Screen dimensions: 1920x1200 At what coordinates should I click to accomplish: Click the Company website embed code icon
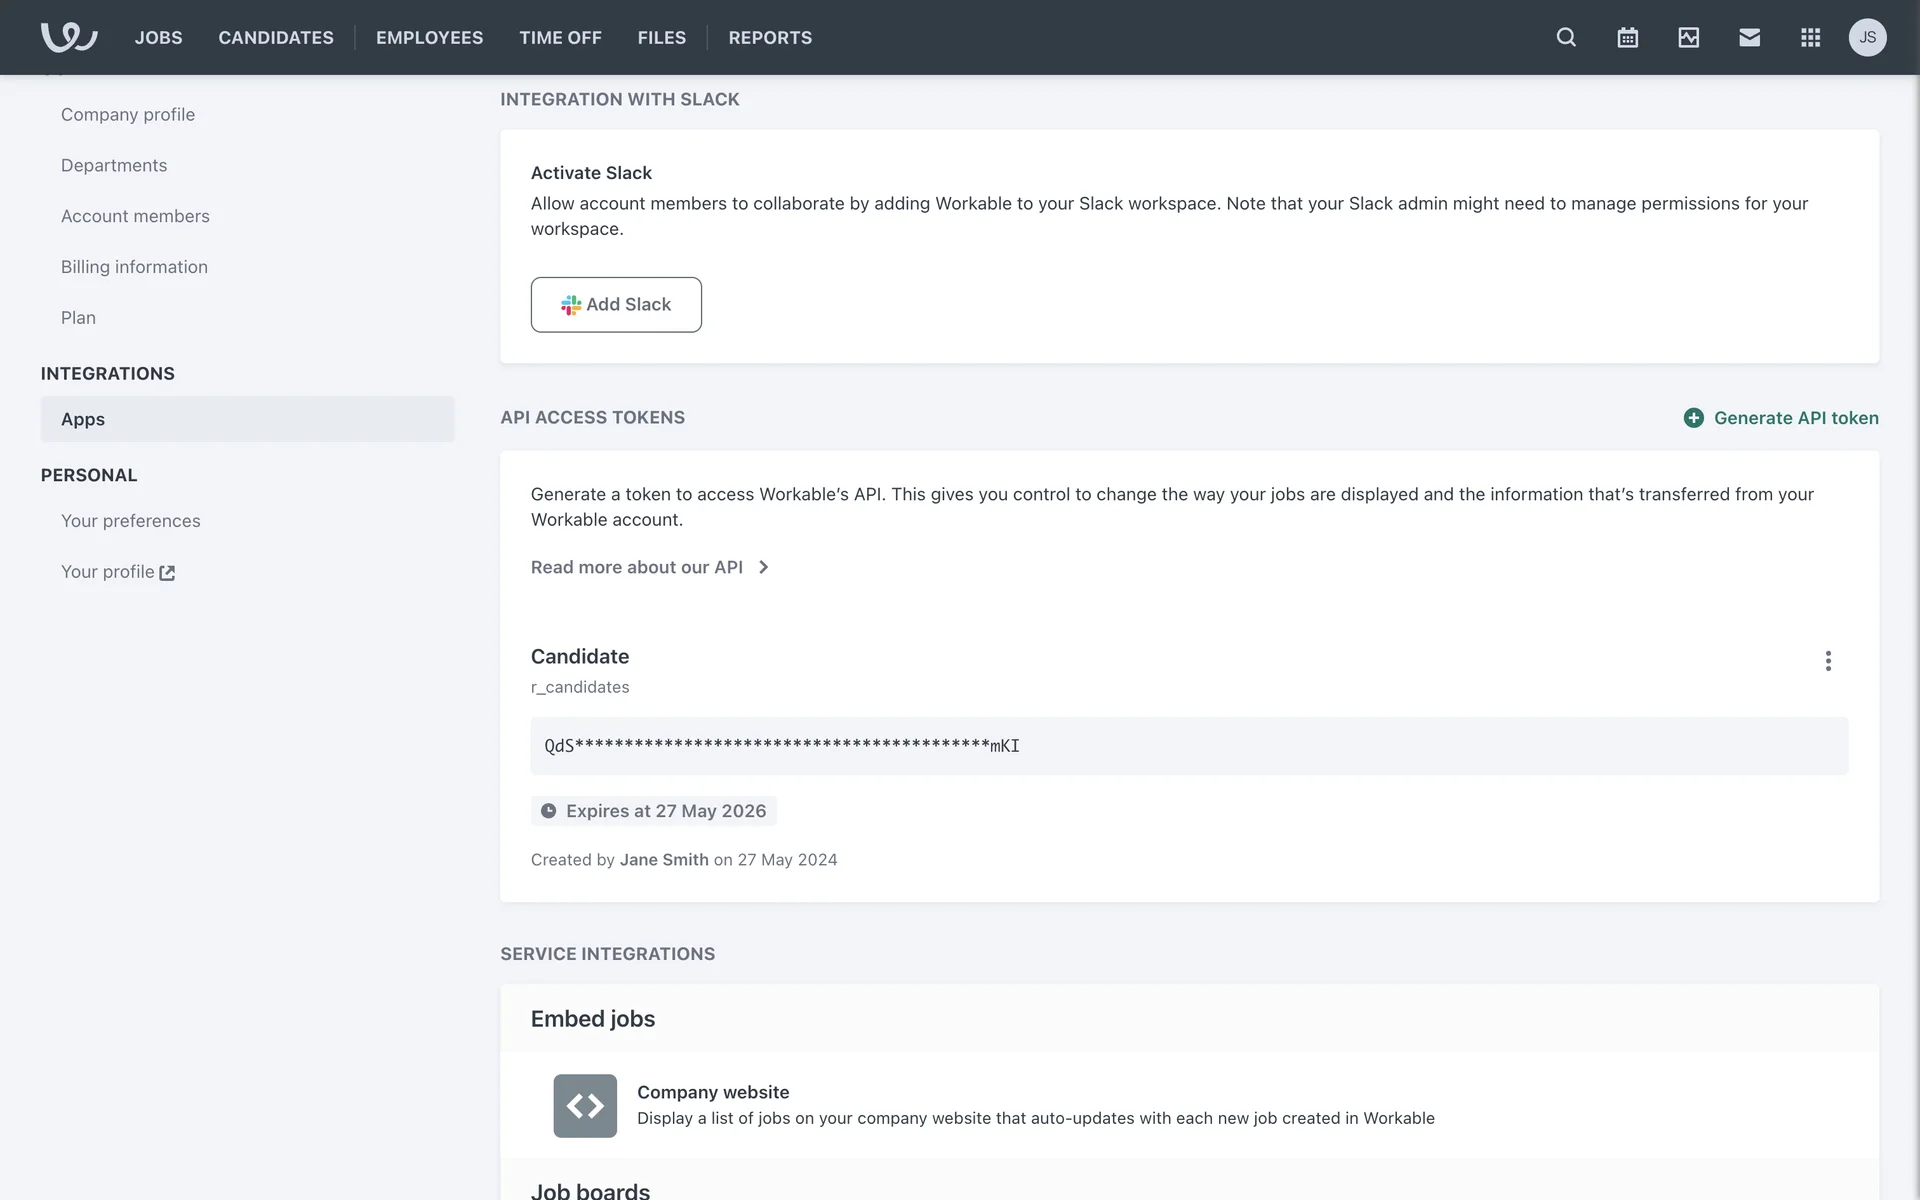(585, 1105)
